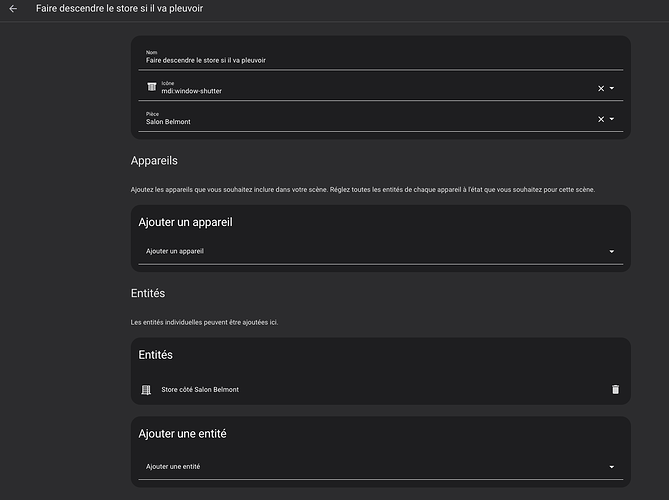Click the Salon Belmont room field
Screen dimensions: 669x500
(x=381, y=119)
